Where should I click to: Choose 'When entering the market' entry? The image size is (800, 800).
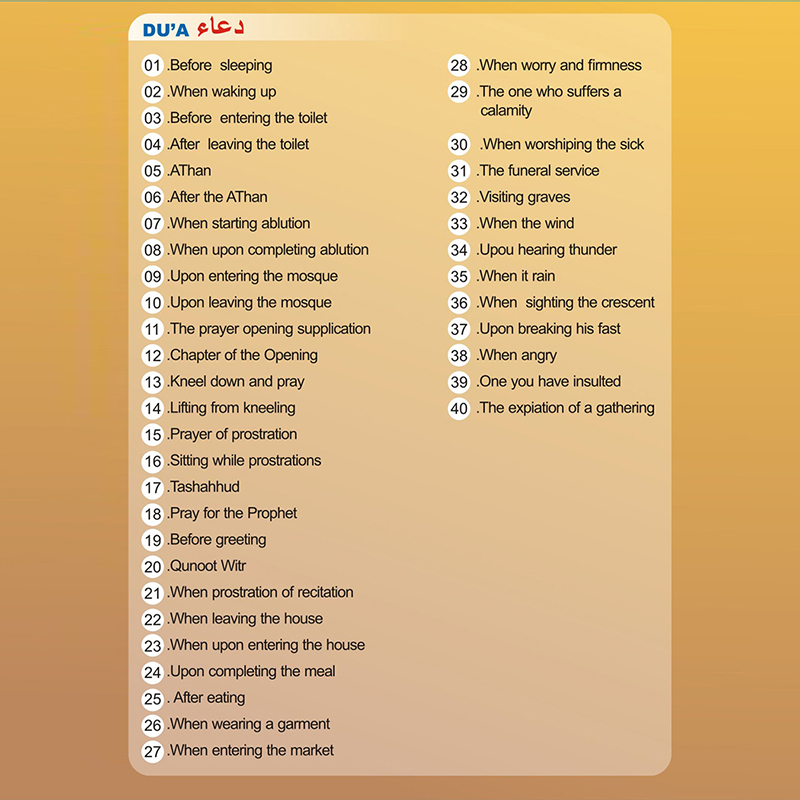pos(251,750)
